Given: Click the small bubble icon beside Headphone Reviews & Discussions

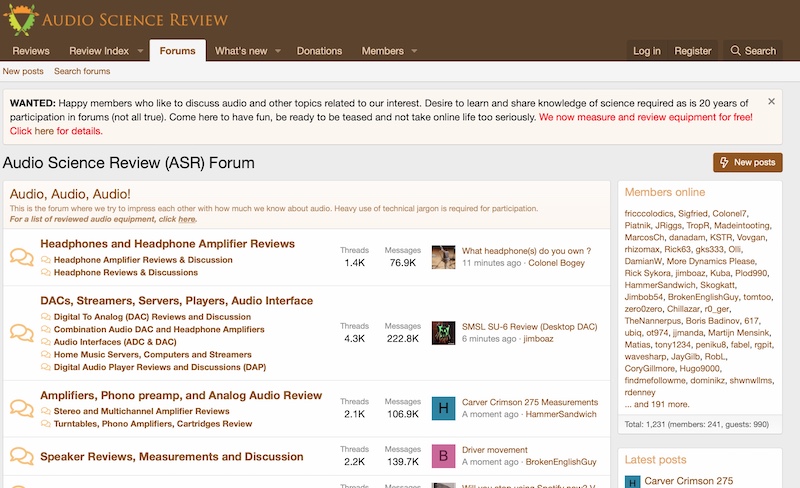Looking at the screenshot, I should [x=45, y=273].
